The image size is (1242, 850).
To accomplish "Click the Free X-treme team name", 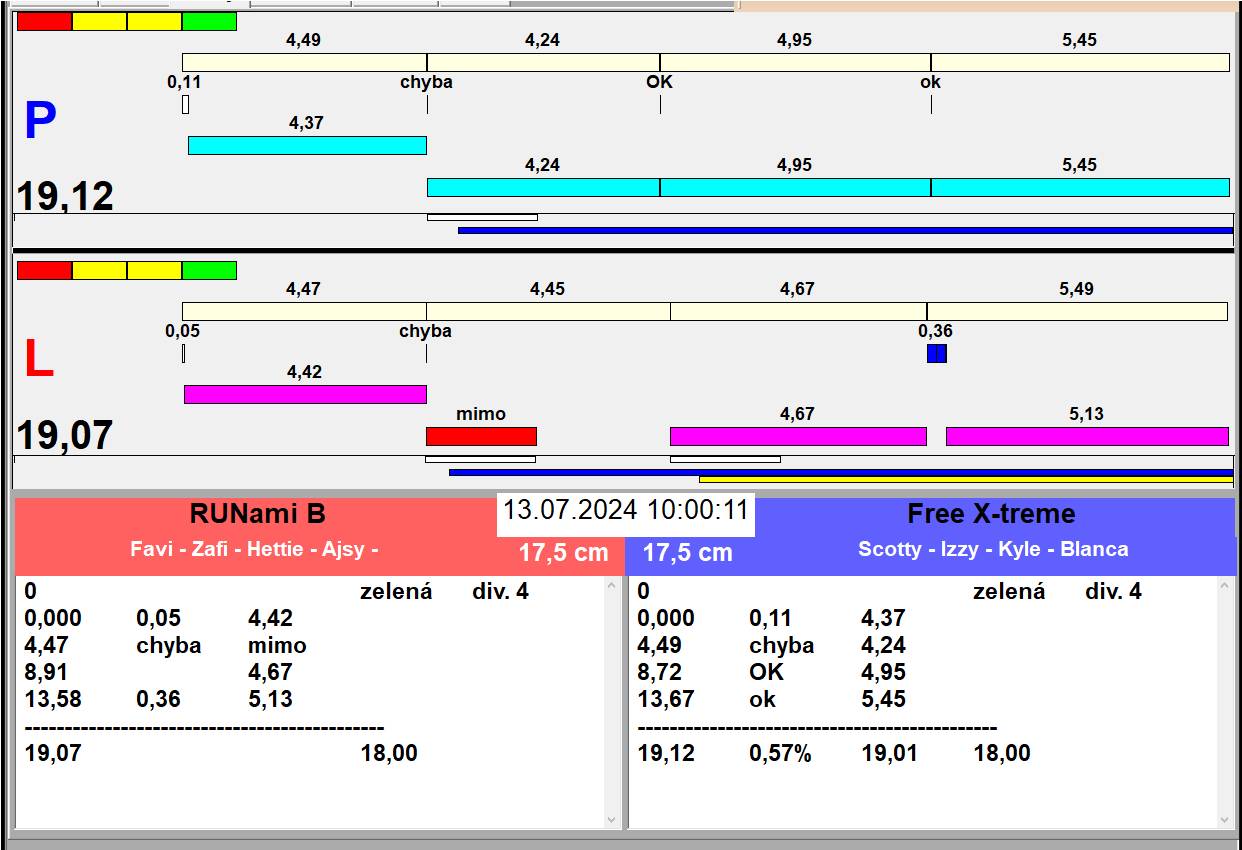I will tap(991, 514).
